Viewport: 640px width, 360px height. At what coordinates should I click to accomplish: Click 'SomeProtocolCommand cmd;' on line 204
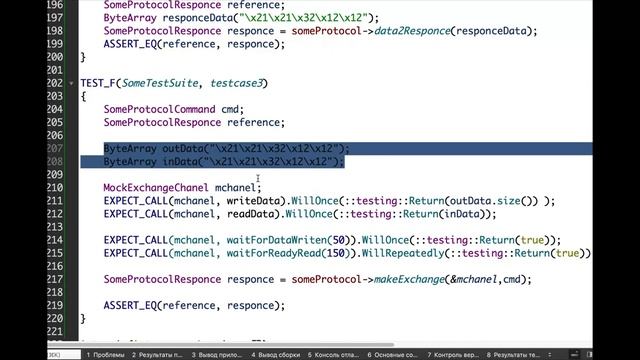coord(173,109)
